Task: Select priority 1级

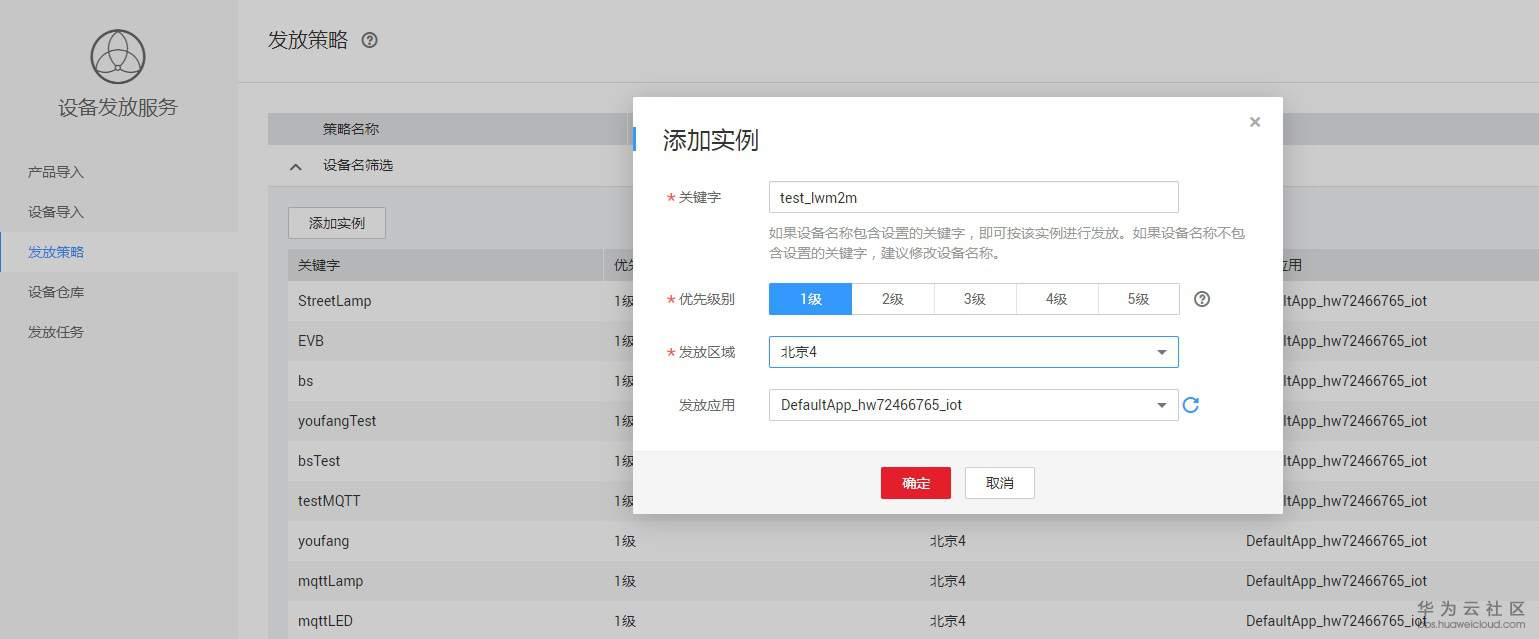Action: click(x=810, y=299)
